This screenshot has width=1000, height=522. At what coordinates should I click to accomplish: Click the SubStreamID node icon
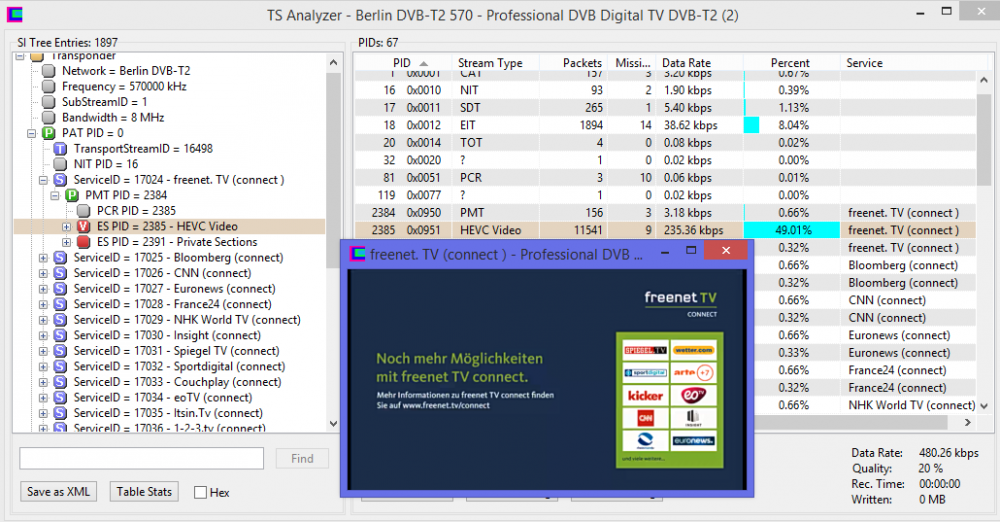point(48,102)
